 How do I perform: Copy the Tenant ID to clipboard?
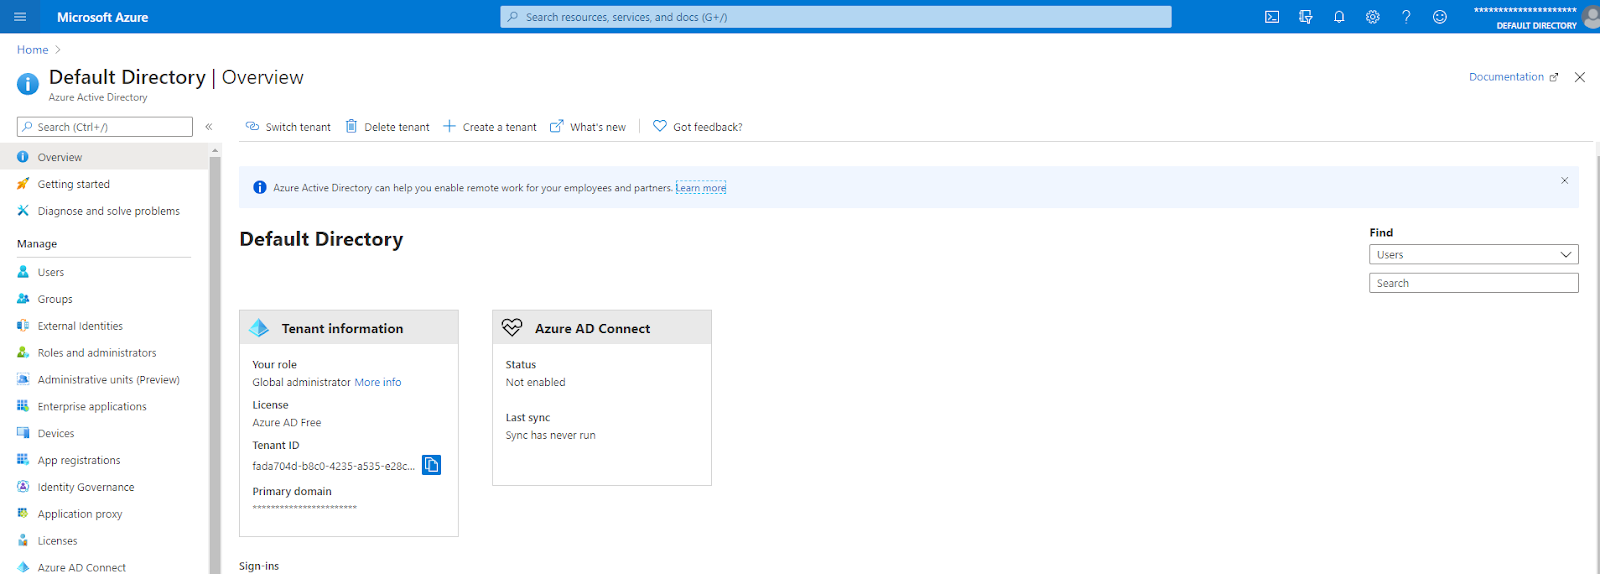tap(431, 465)
